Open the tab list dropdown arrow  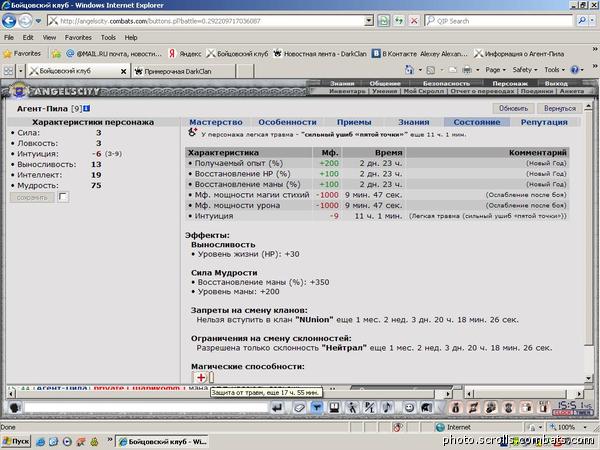[21, 71]
